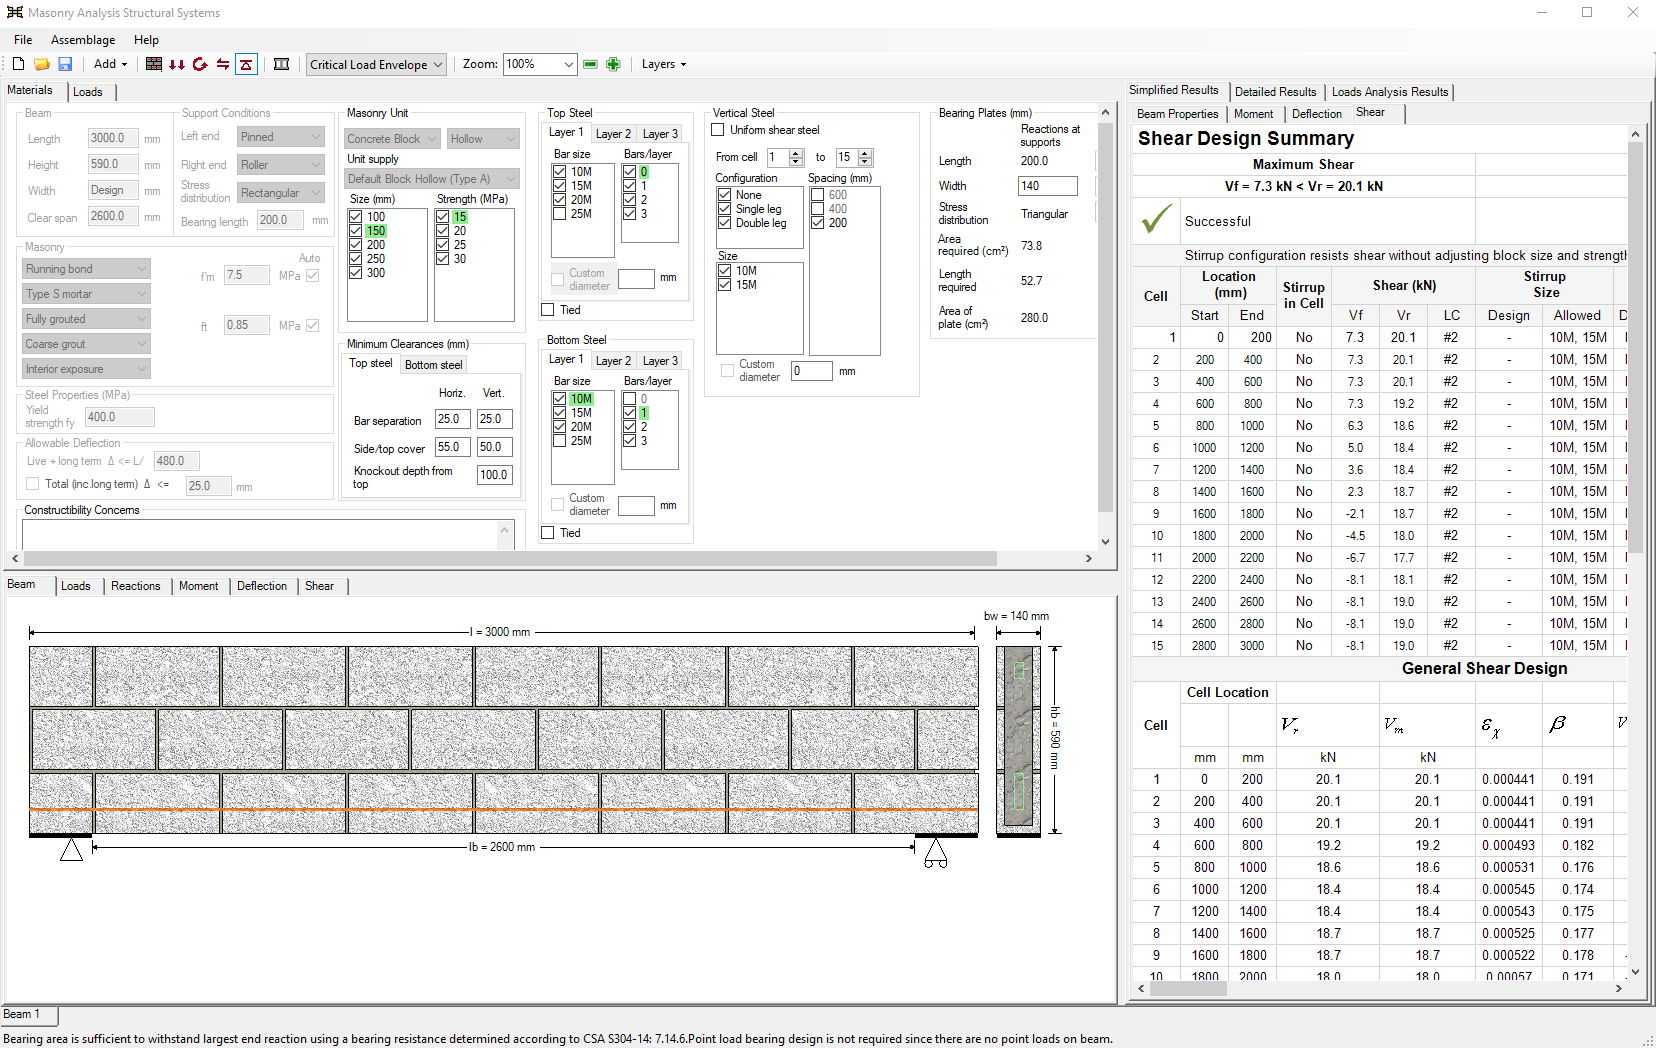Screen dimensions: 1656x1048
Task: Open the Layers dropdown in toolbar
Action: coord(664,64)
